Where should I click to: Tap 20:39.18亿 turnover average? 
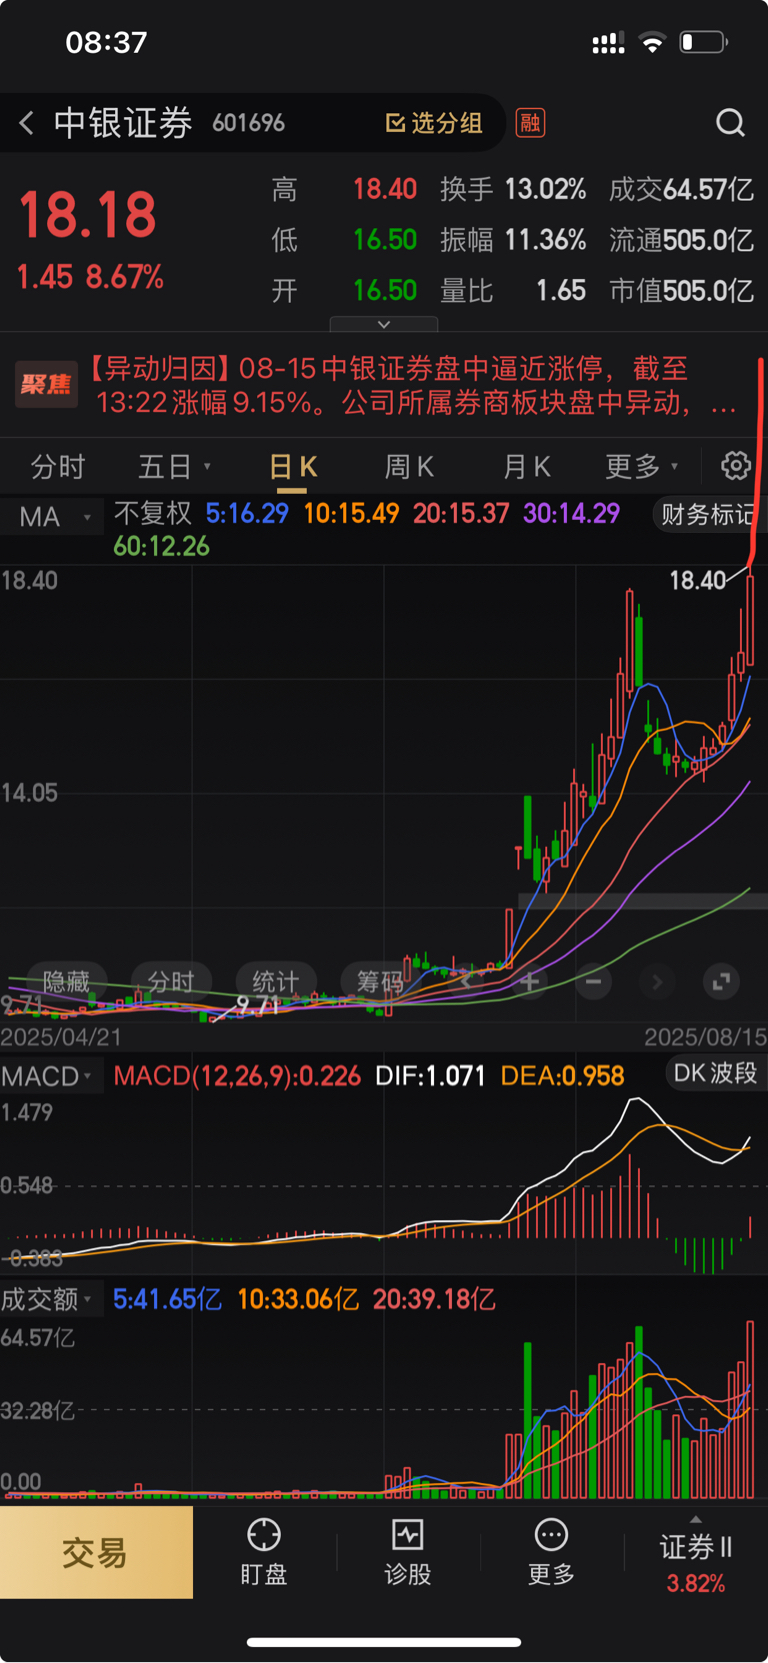point(434,1299)
